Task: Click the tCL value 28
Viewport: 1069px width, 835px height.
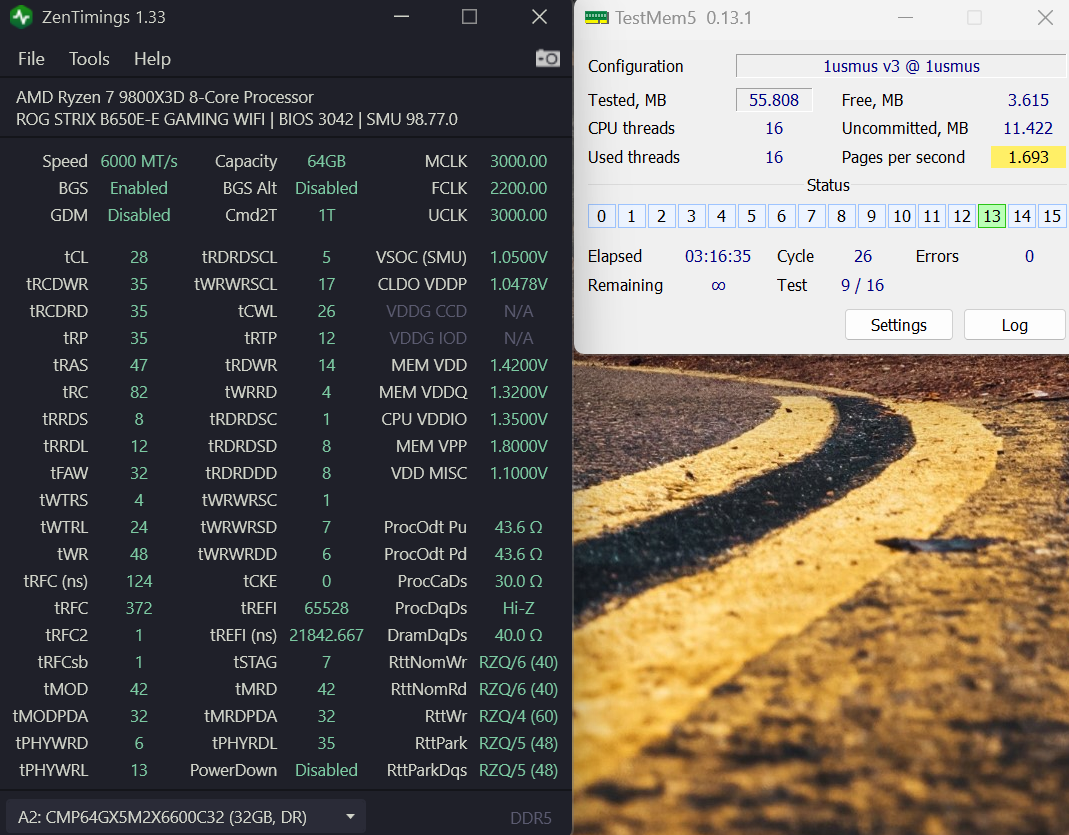Action: point(139,257)
